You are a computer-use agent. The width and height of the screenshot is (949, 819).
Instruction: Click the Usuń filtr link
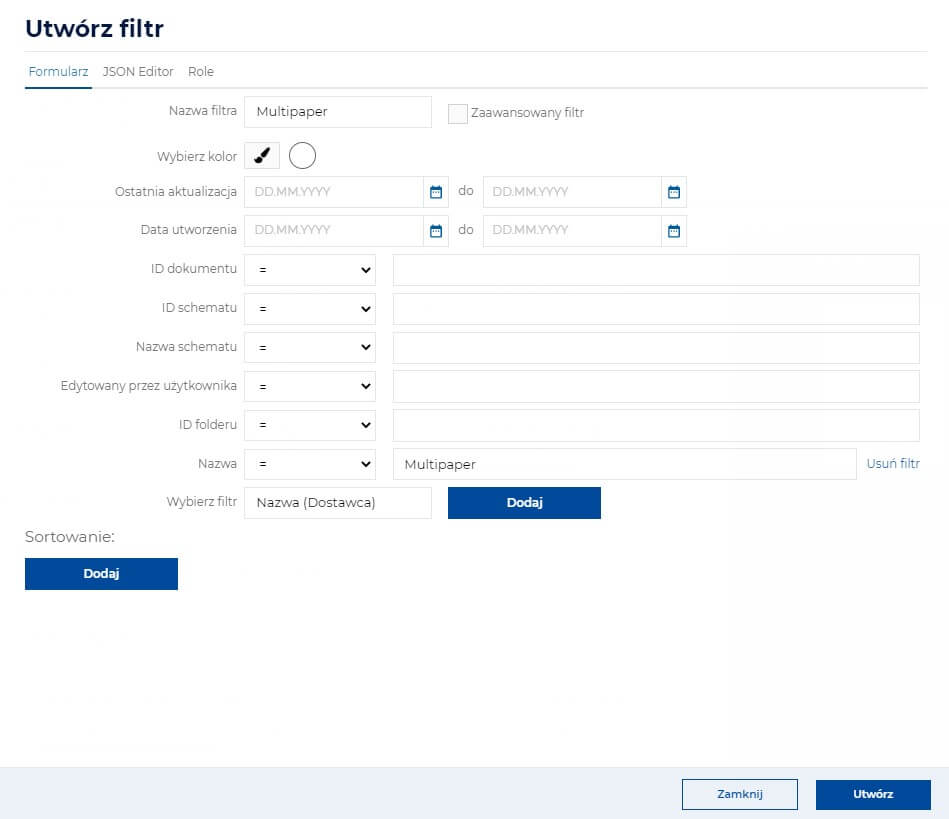click(893, 464)
